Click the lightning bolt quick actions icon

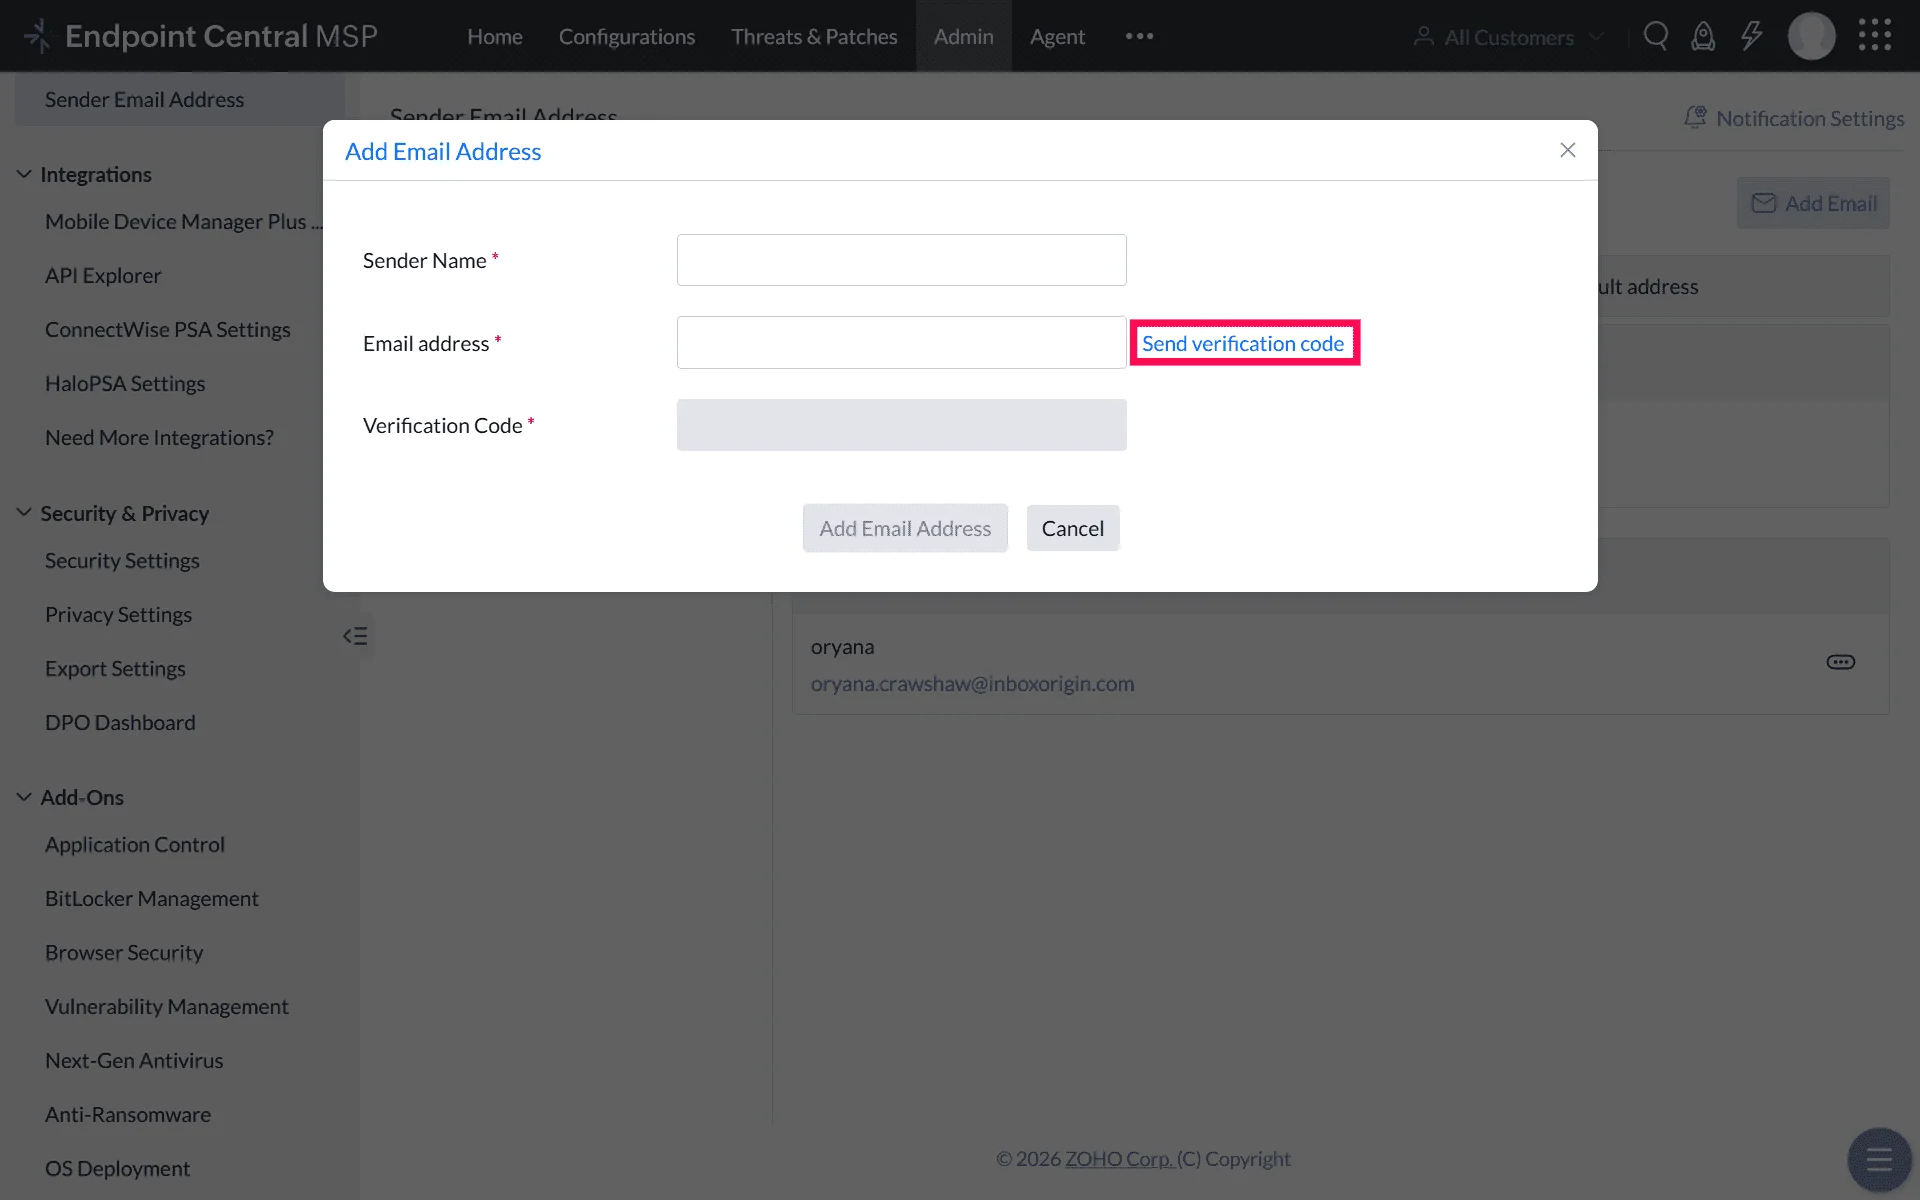click(1751, 37)
